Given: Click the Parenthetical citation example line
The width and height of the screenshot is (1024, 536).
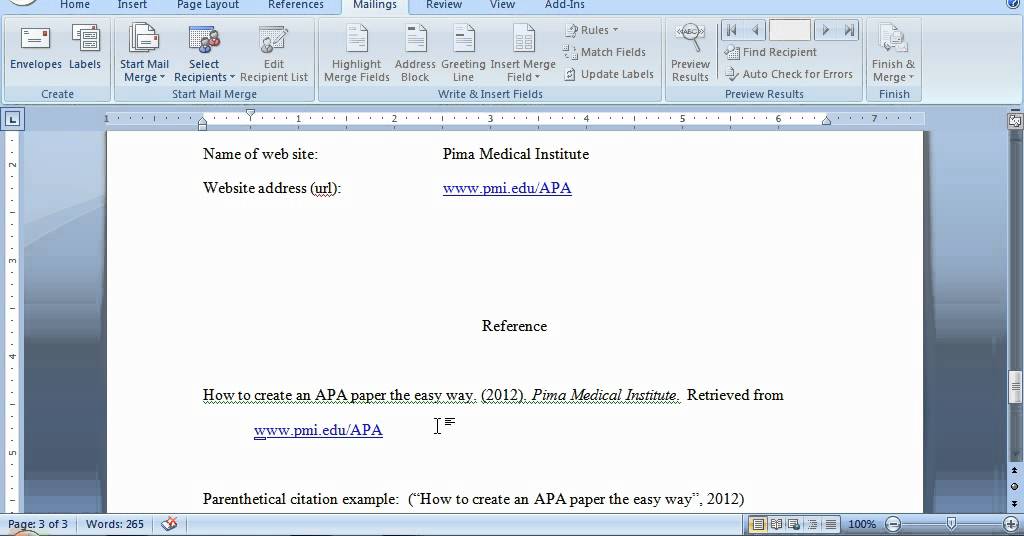Looking at the screenshot, I should tap(473, 499).
